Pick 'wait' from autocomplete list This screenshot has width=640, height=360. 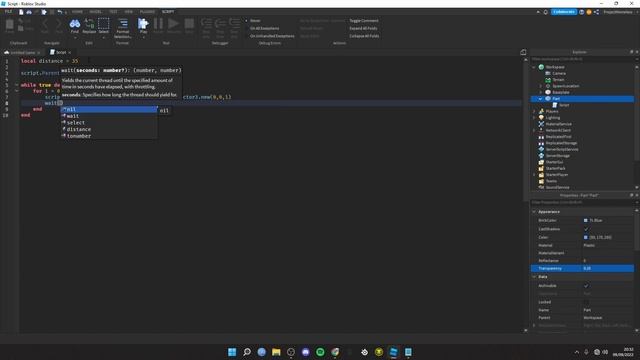(109, 116)
